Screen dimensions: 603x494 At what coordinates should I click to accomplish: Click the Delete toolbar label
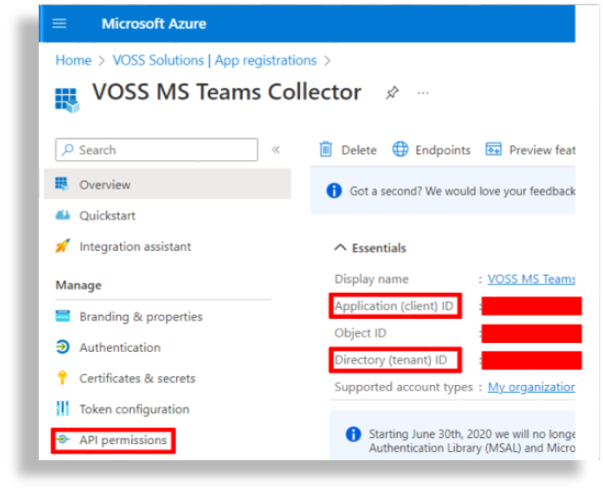[359, 150]
